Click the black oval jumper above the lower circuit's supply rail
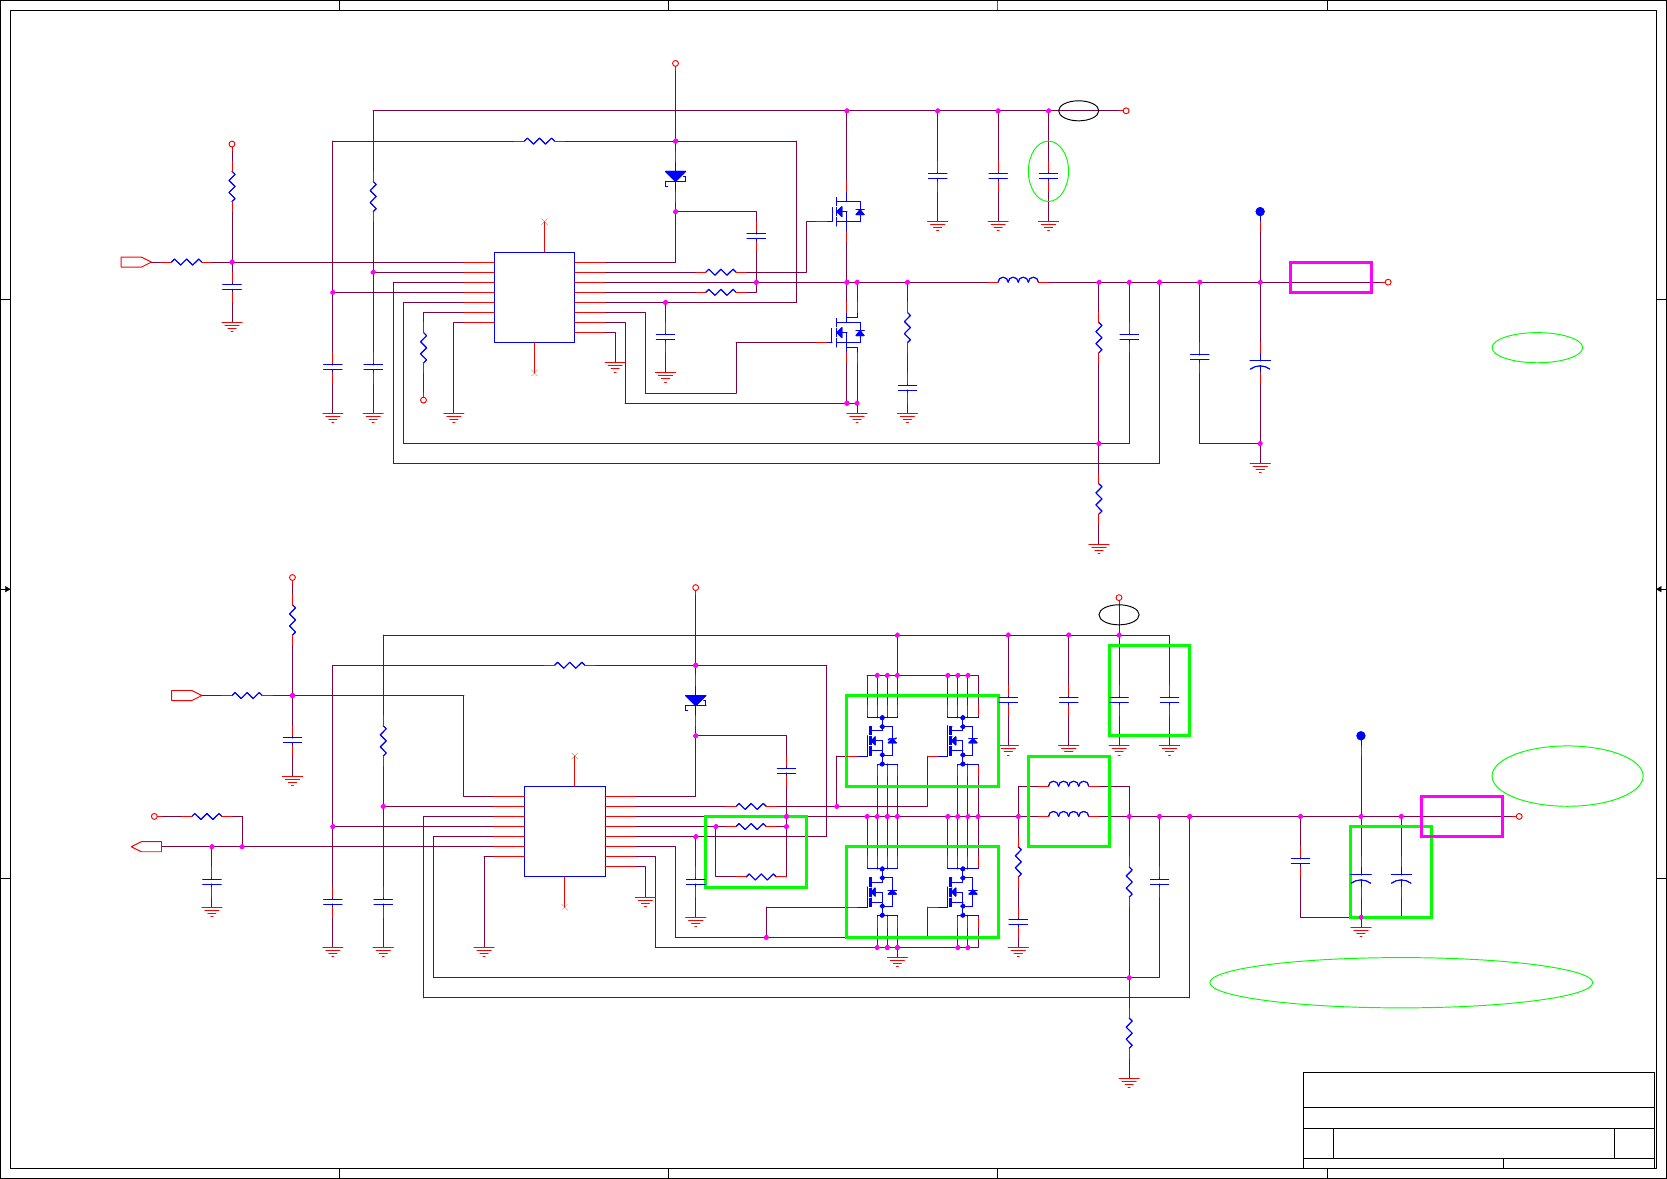This screenshot has width=1667, height=1179. (x=1119, y=614)
